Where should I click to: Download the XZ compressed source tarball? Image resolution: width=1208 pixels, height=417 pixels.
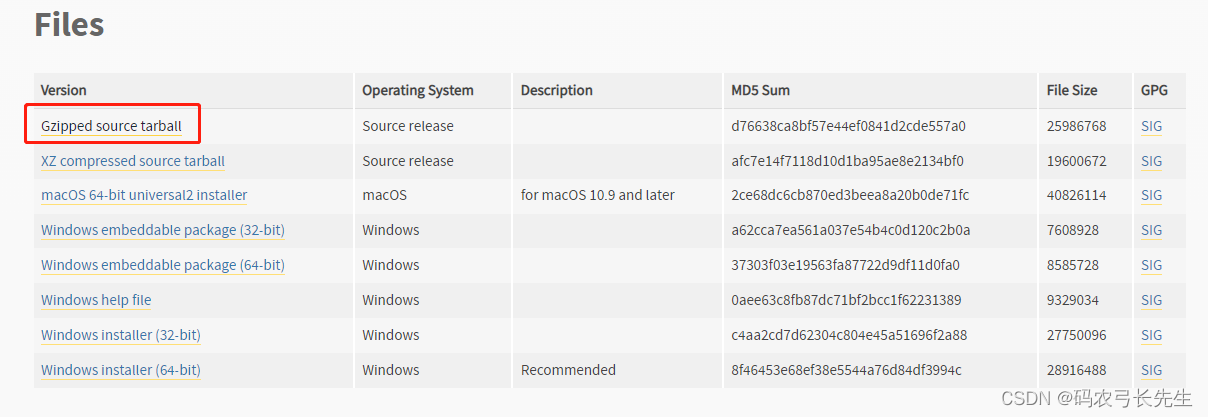coord(133,161)
